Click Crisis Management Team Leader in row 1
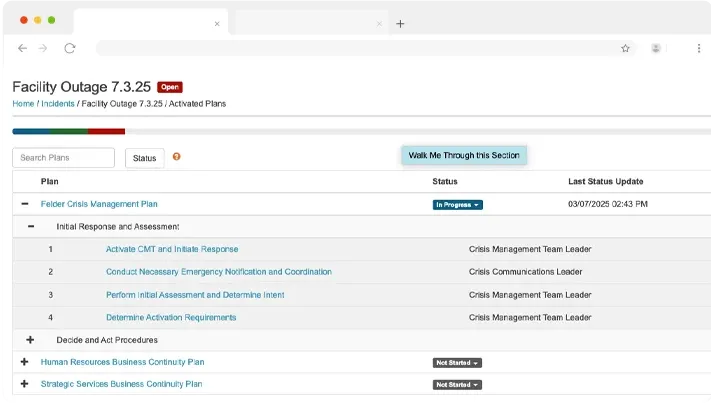Screen dimensions: 711x403 pos(530,249)
